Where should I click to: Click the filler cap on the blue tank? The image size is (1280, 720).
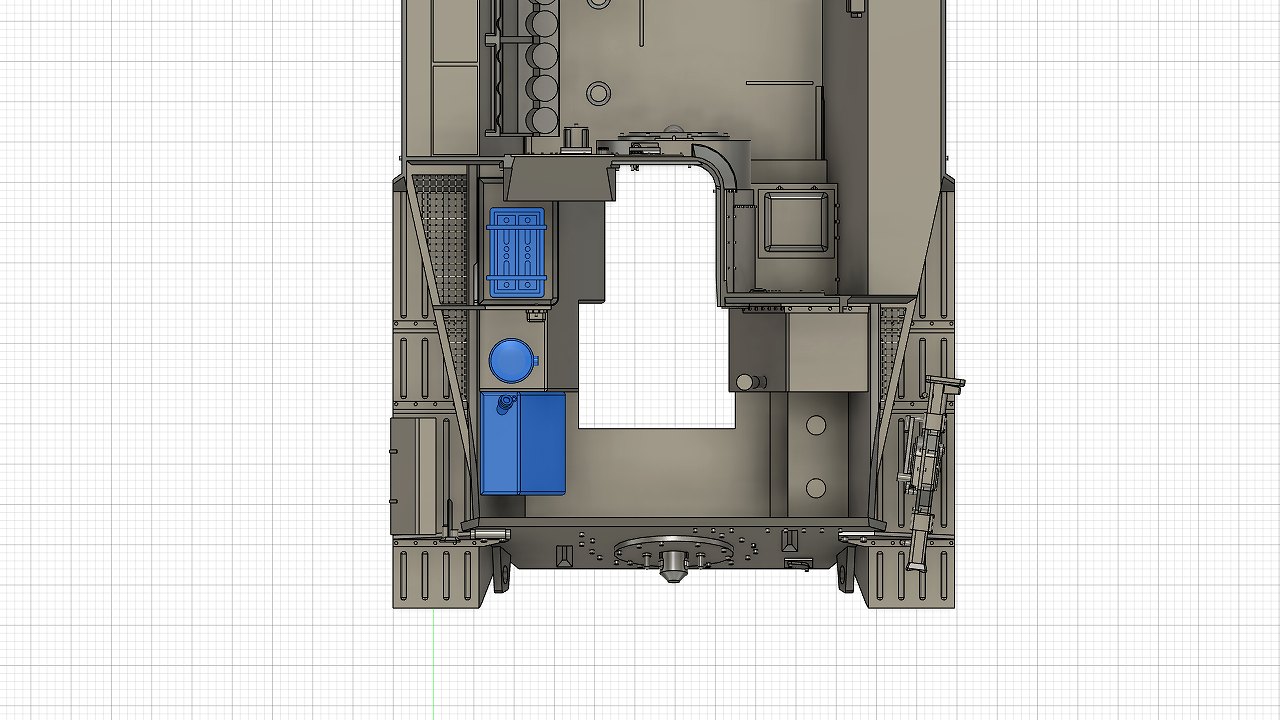504,403
